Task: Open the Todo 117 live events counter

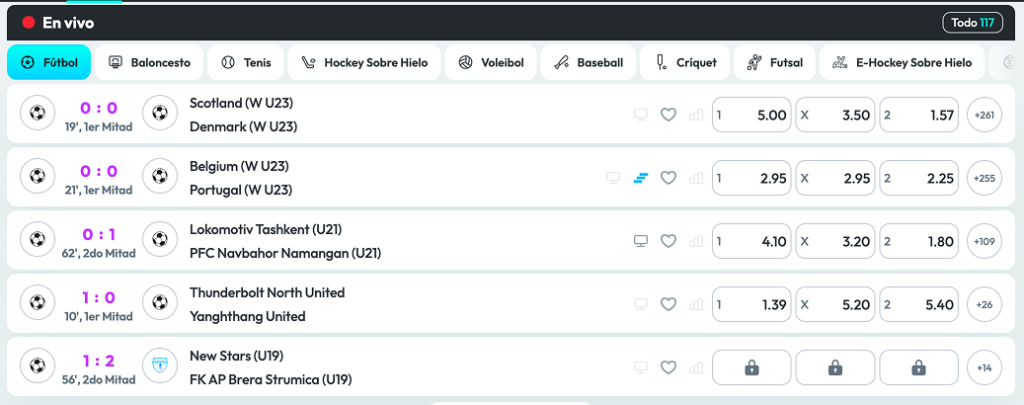Action: pos(971,22)
